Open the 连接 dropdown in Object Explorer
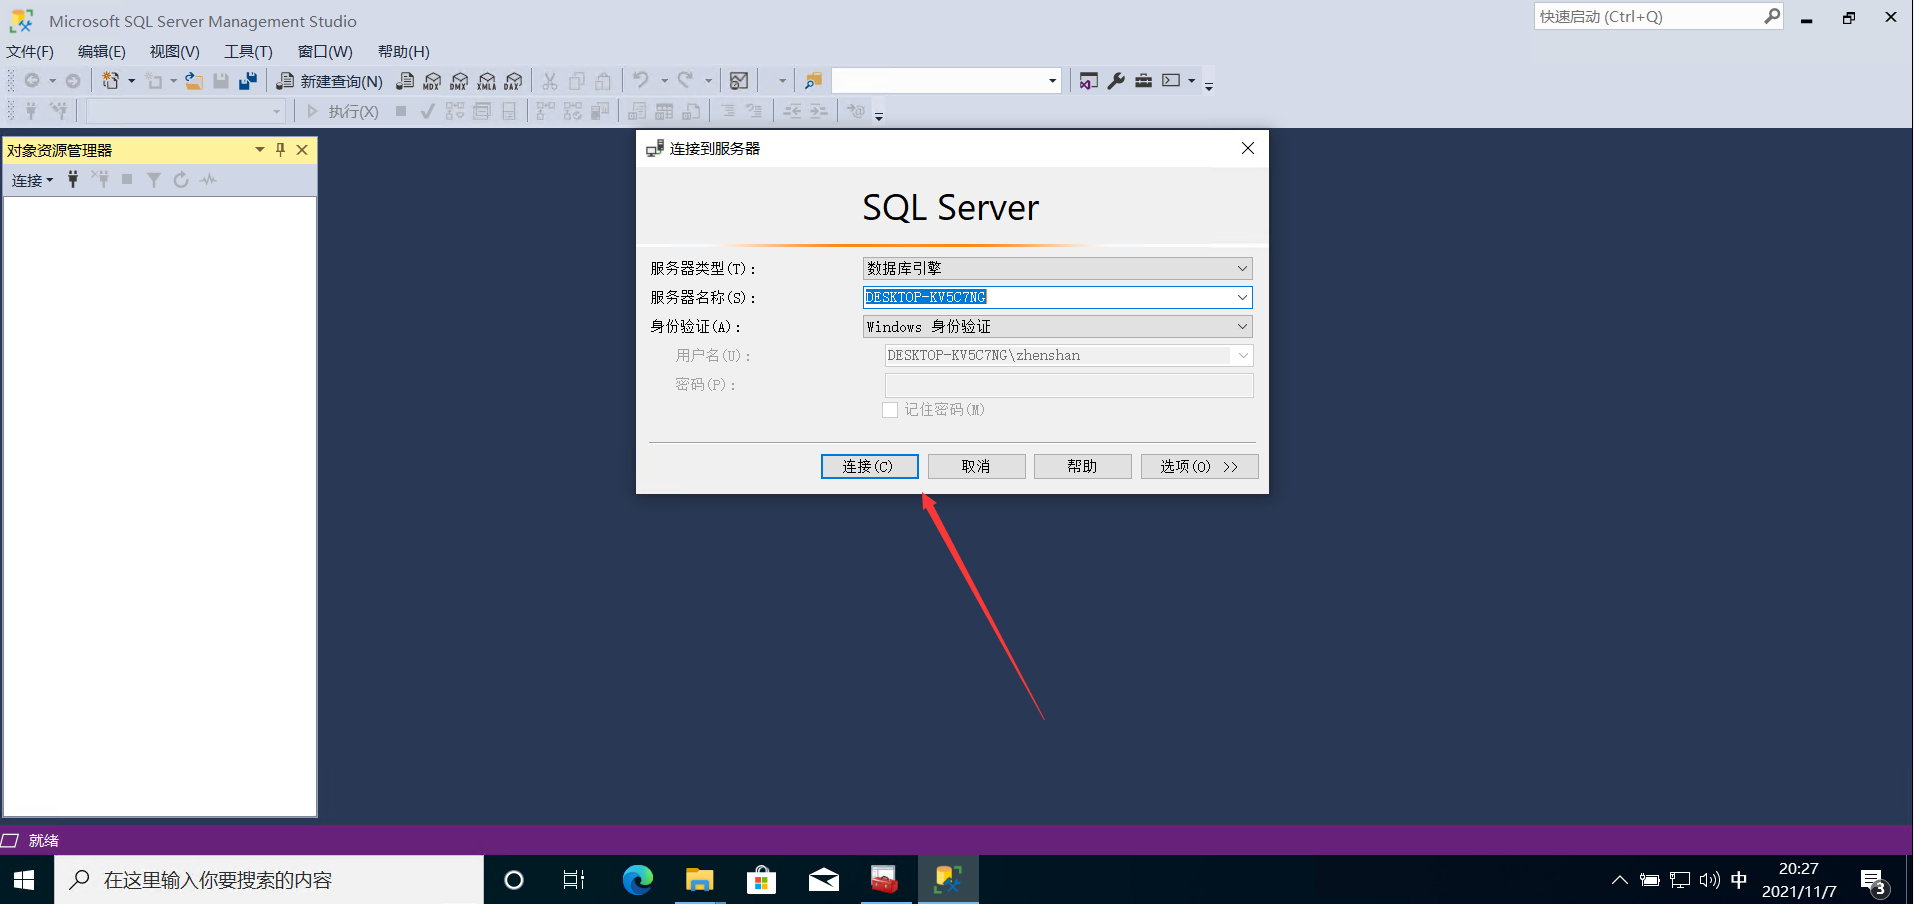The height and width of the screenshot is (904, 1914). 32,180
